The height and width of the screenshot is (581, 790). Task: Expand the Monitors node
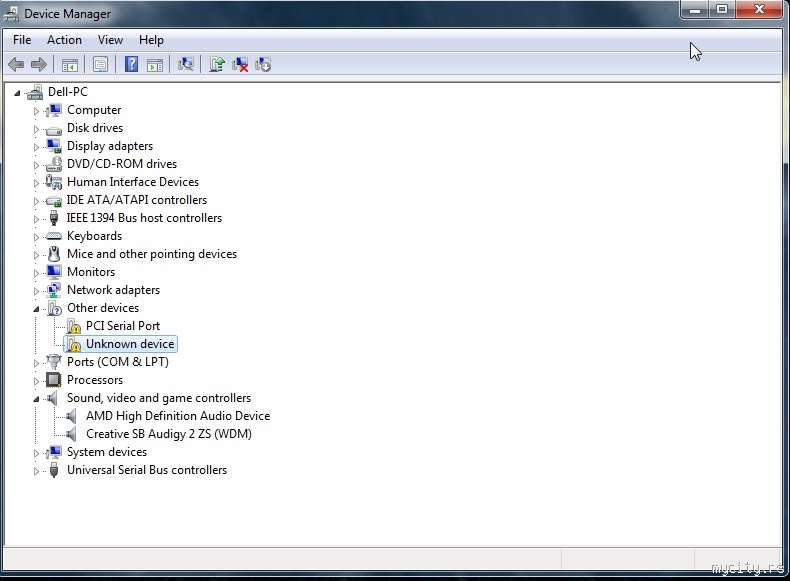[36, 273]
